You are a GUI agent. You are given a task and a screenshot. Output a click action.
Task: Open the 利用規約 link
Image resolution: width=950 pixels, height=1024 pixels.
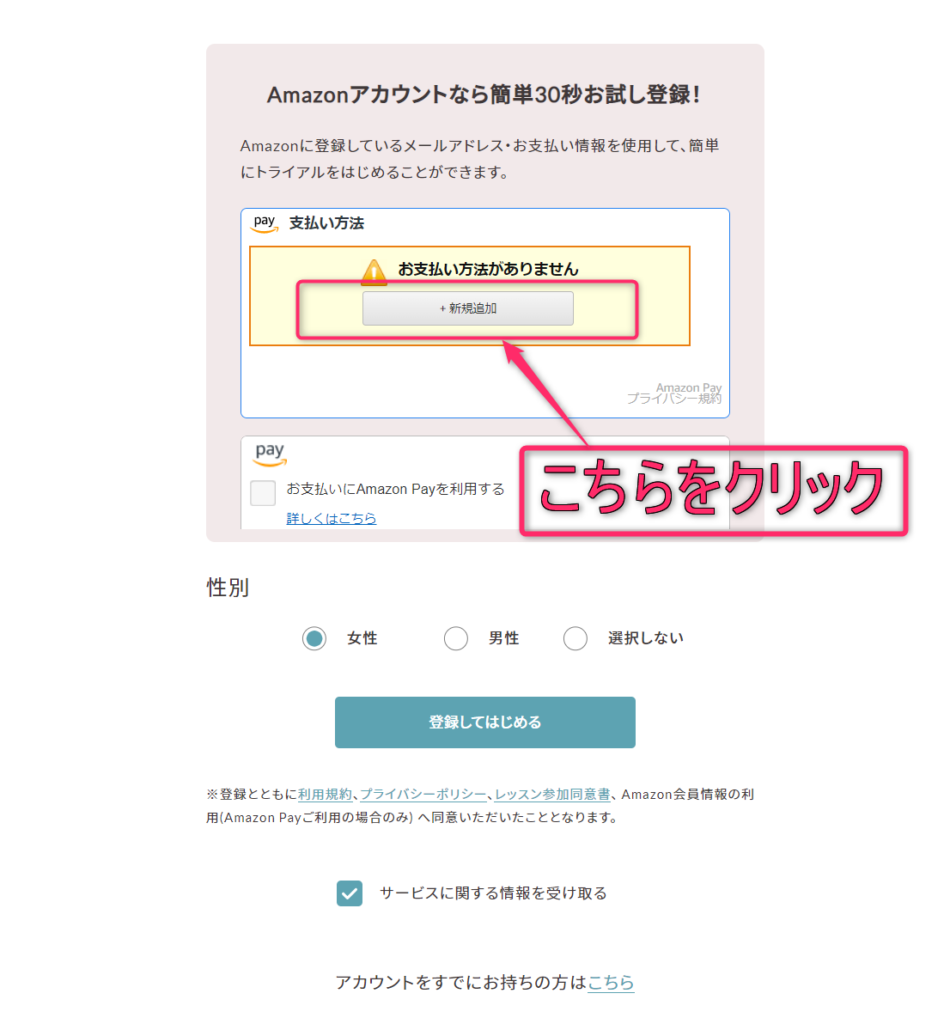pyautogui.click(x=325, y=795)
